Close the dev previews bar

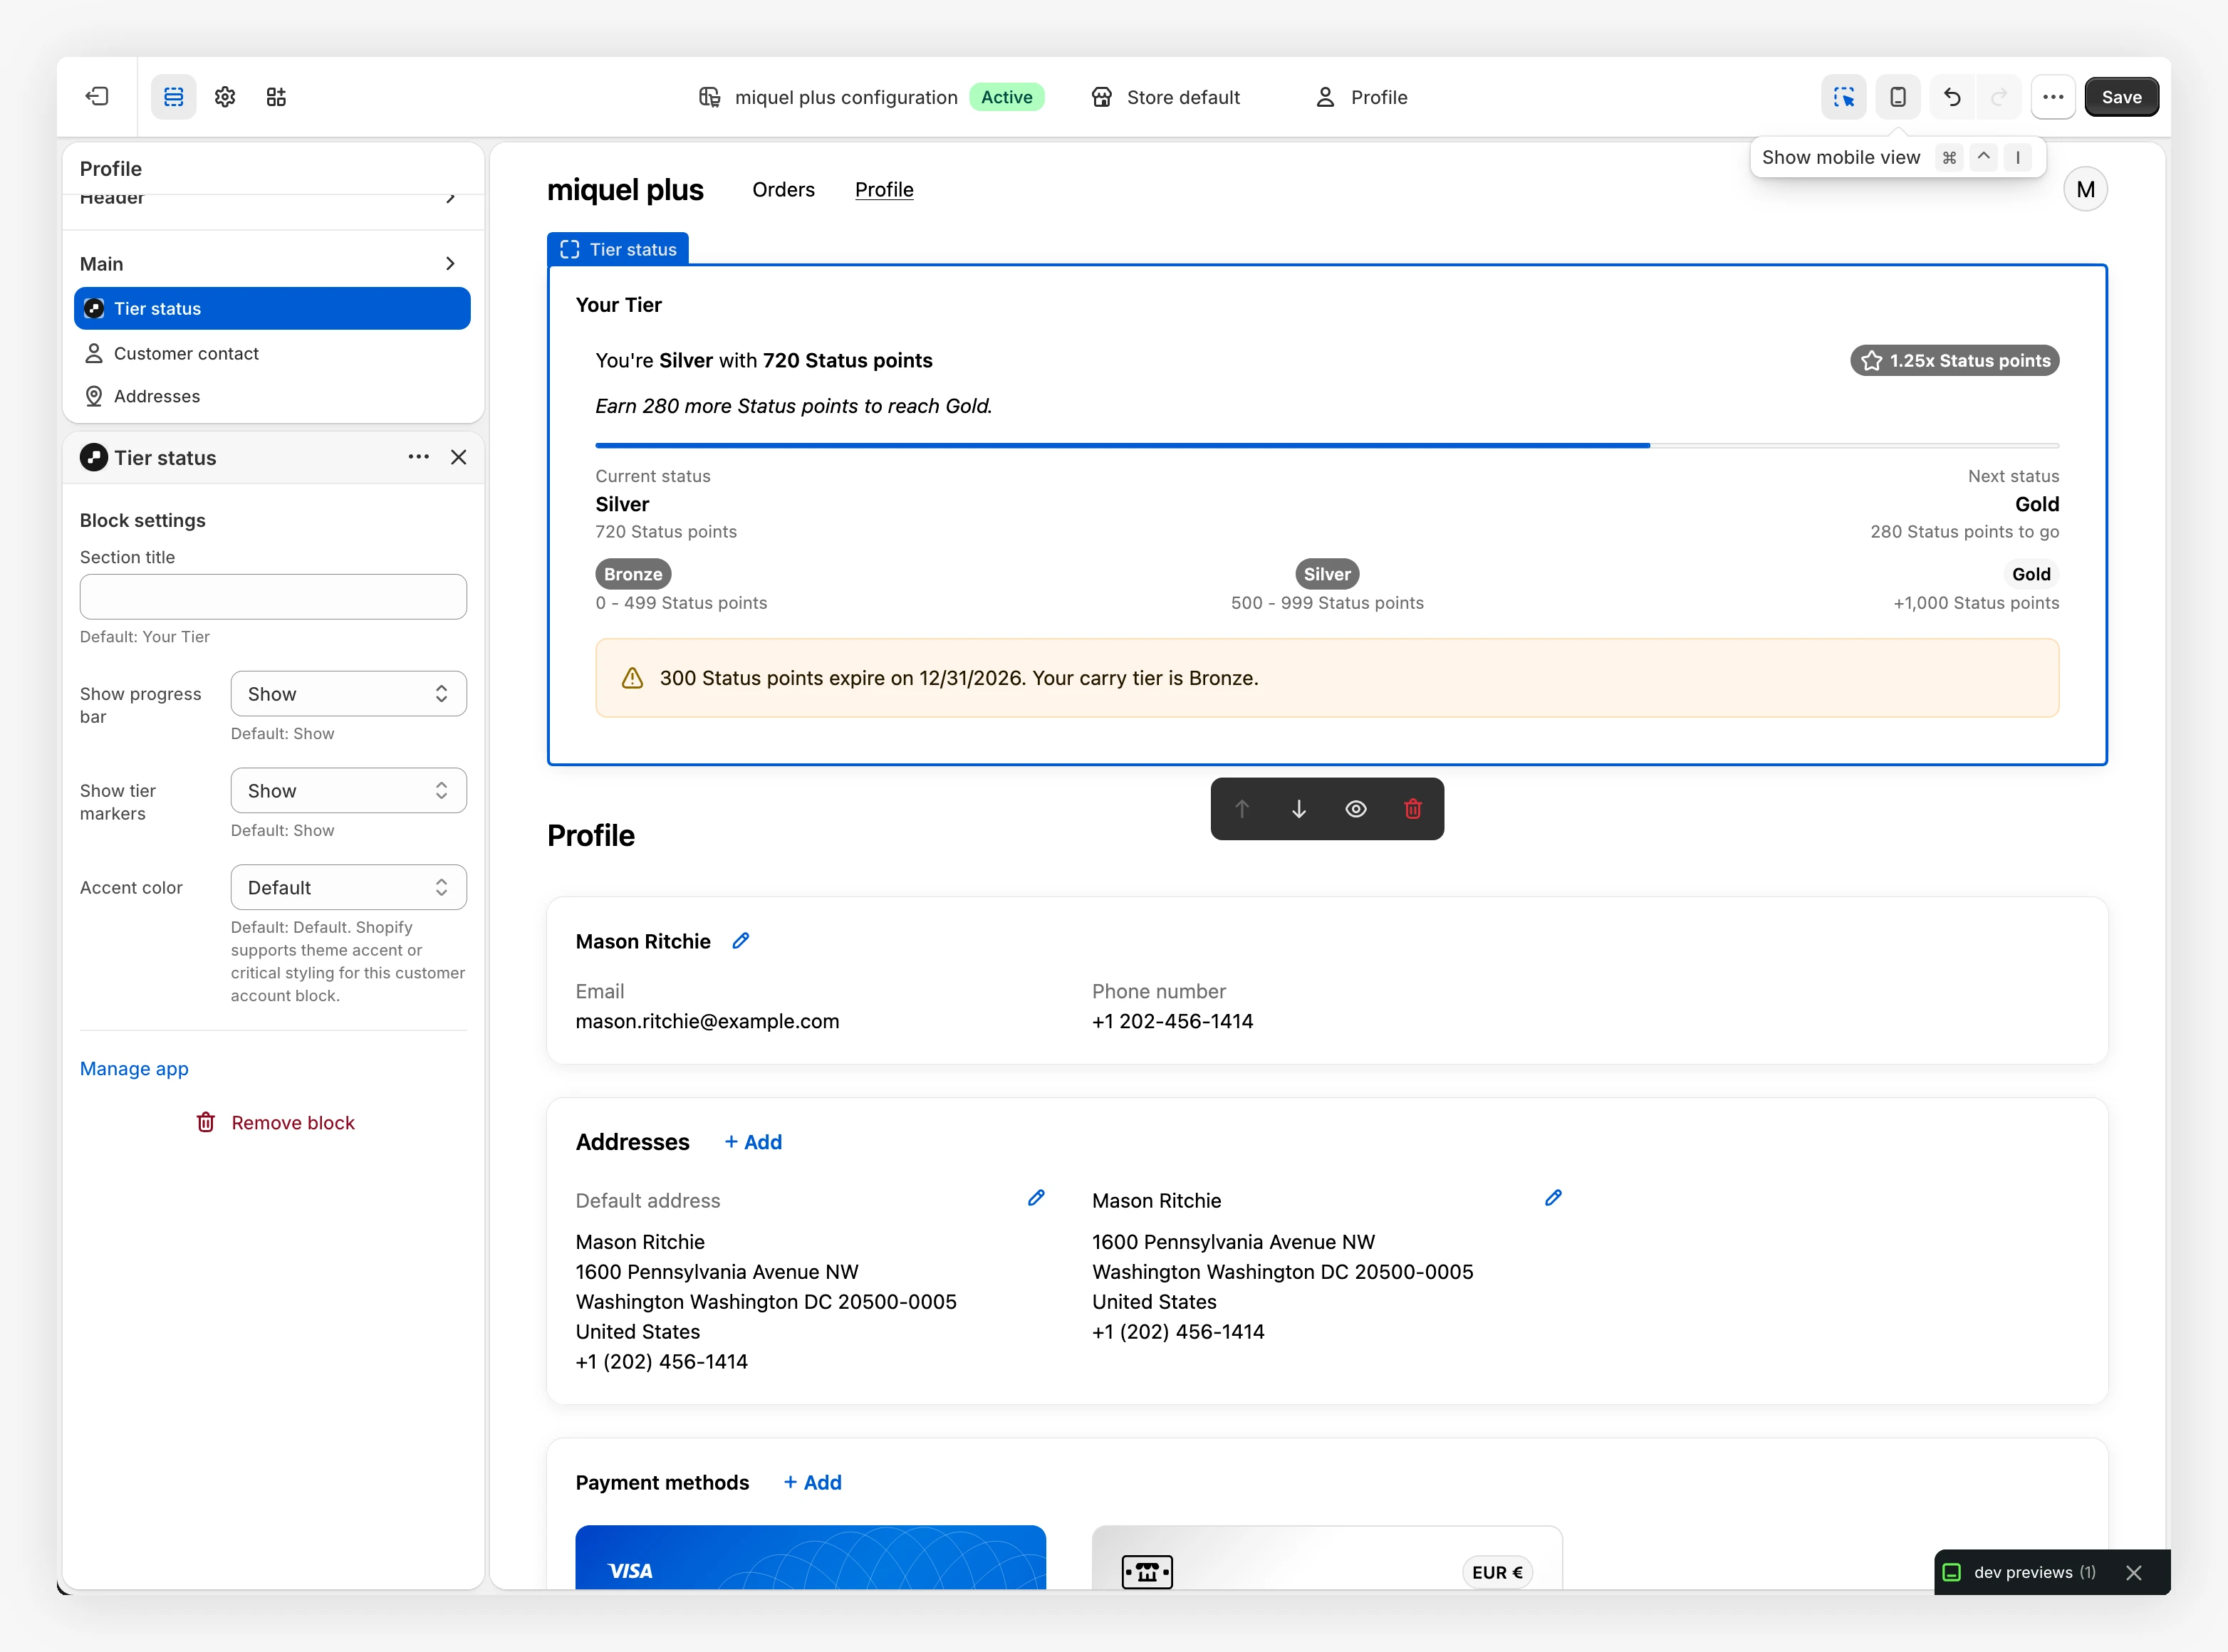(x=2134, y=1572)
